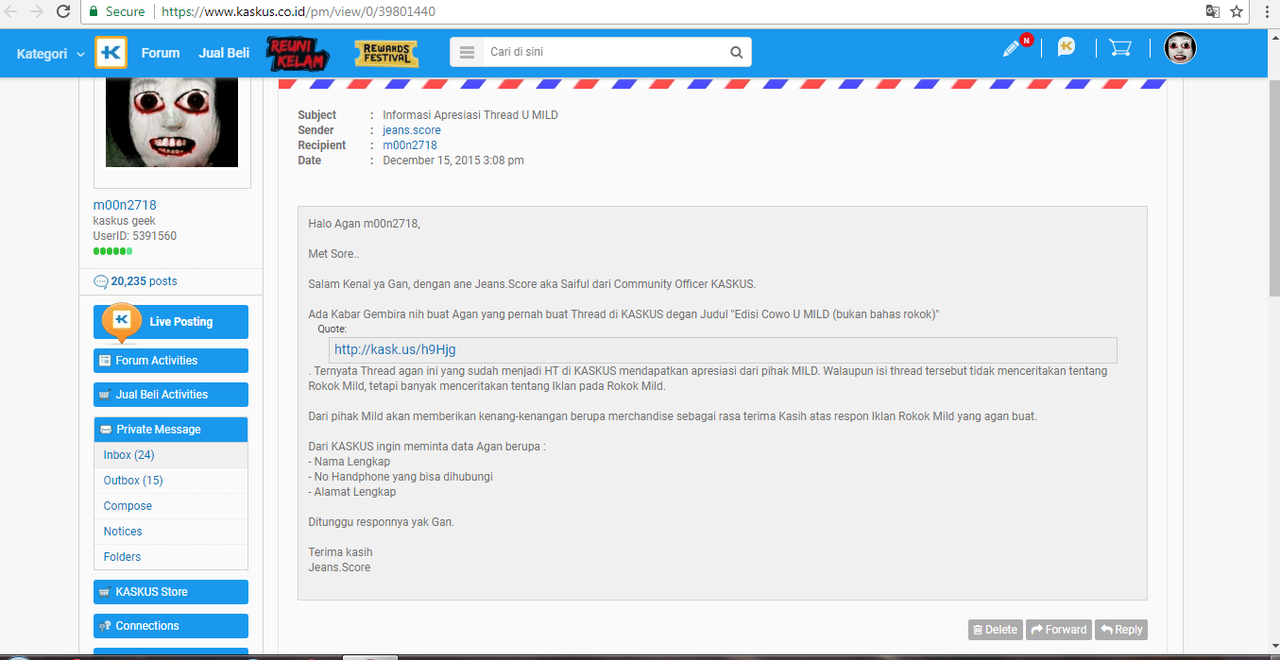The width and height of the screenshot is (1280, 660).
Task: Open Jual Beli Activities section
Action: 171,395
